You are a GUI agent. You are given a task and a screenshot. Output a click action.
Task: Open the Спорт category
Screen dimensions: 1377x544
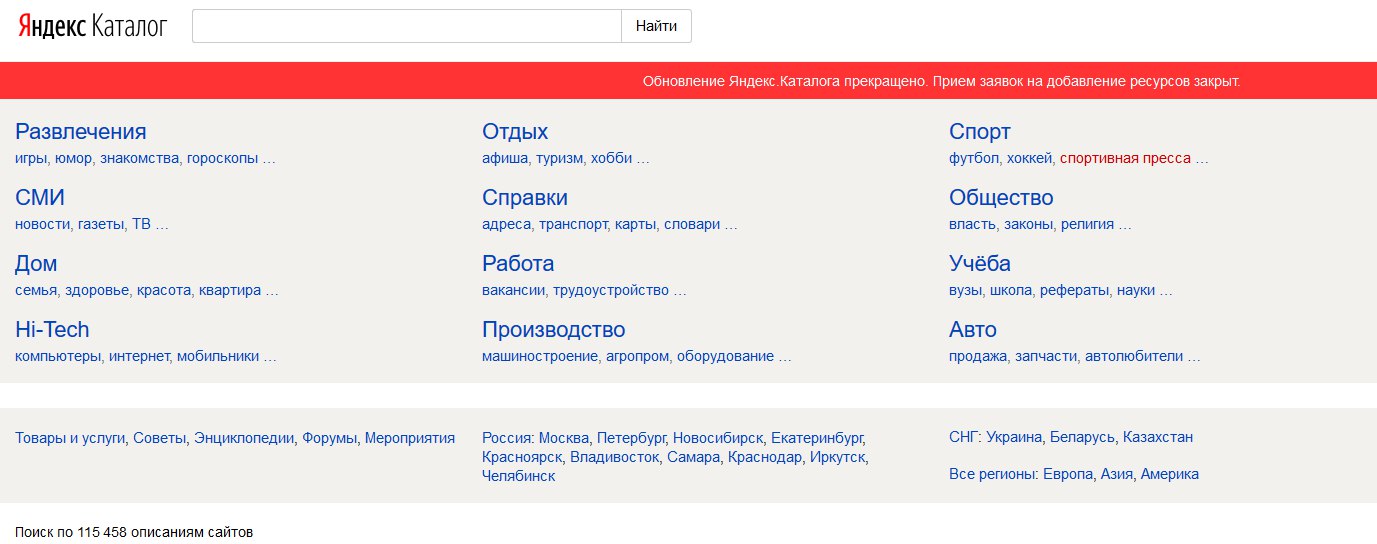(x=980, y=132)
